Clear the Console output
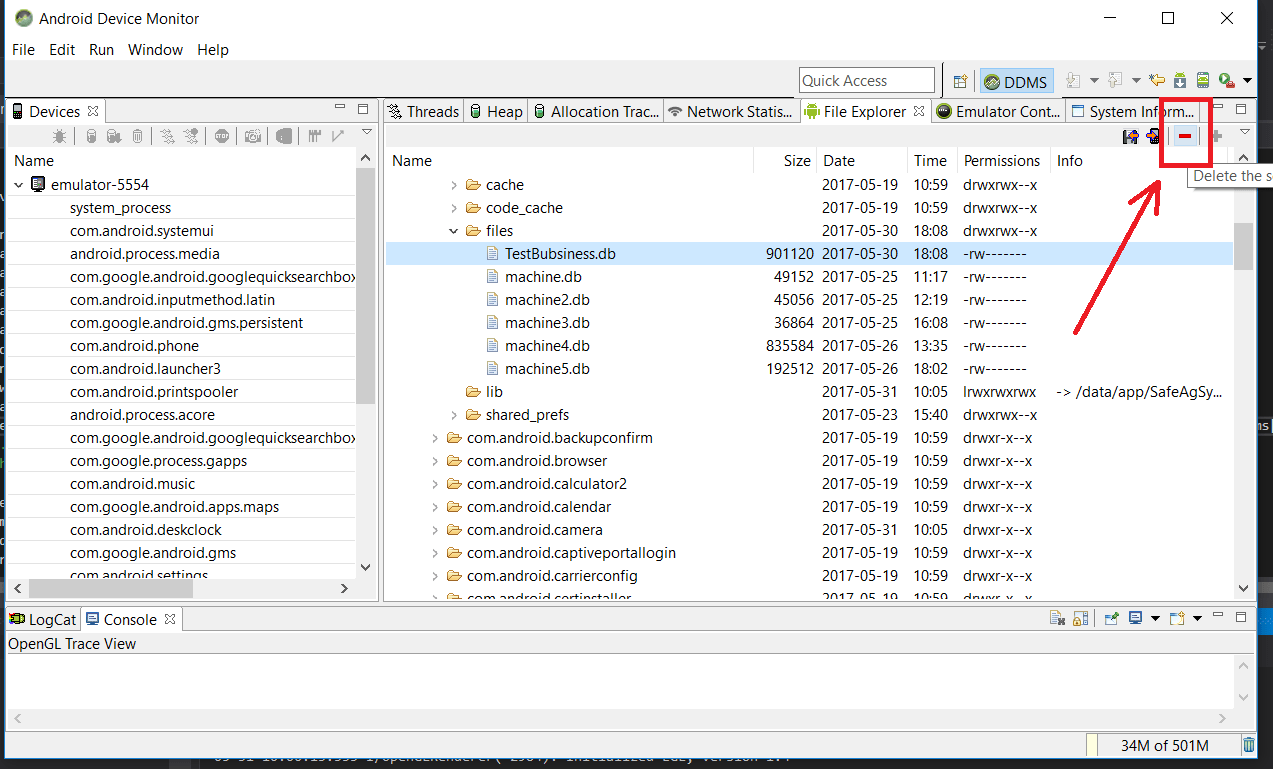 tap(1057, 618)
